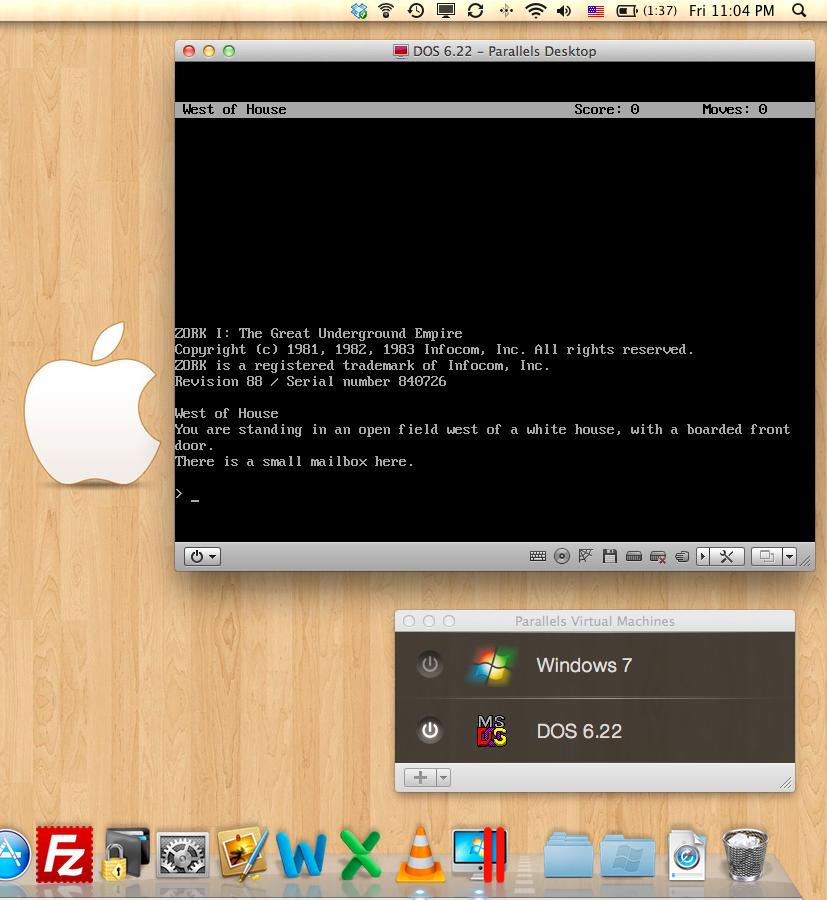Open virtual machine configuration wrench button

tap(727, 556)
